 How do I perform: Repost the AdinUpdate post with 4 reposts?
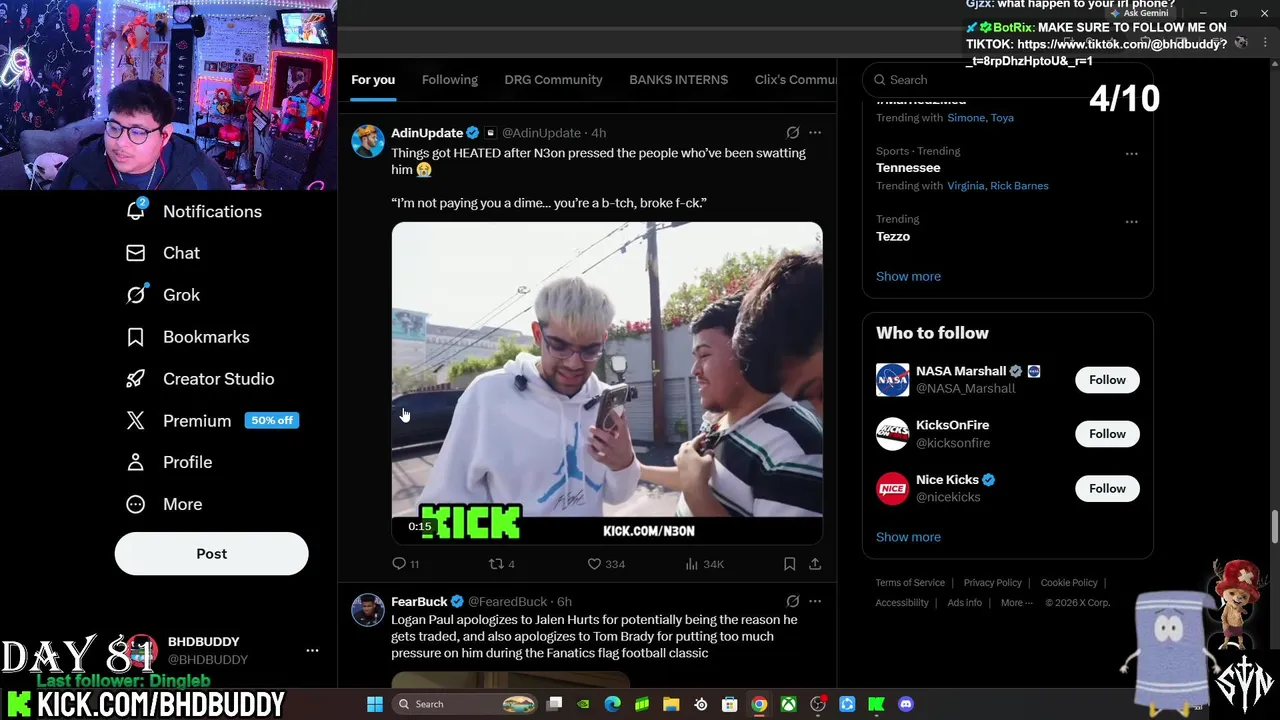(x=501, y=564)
